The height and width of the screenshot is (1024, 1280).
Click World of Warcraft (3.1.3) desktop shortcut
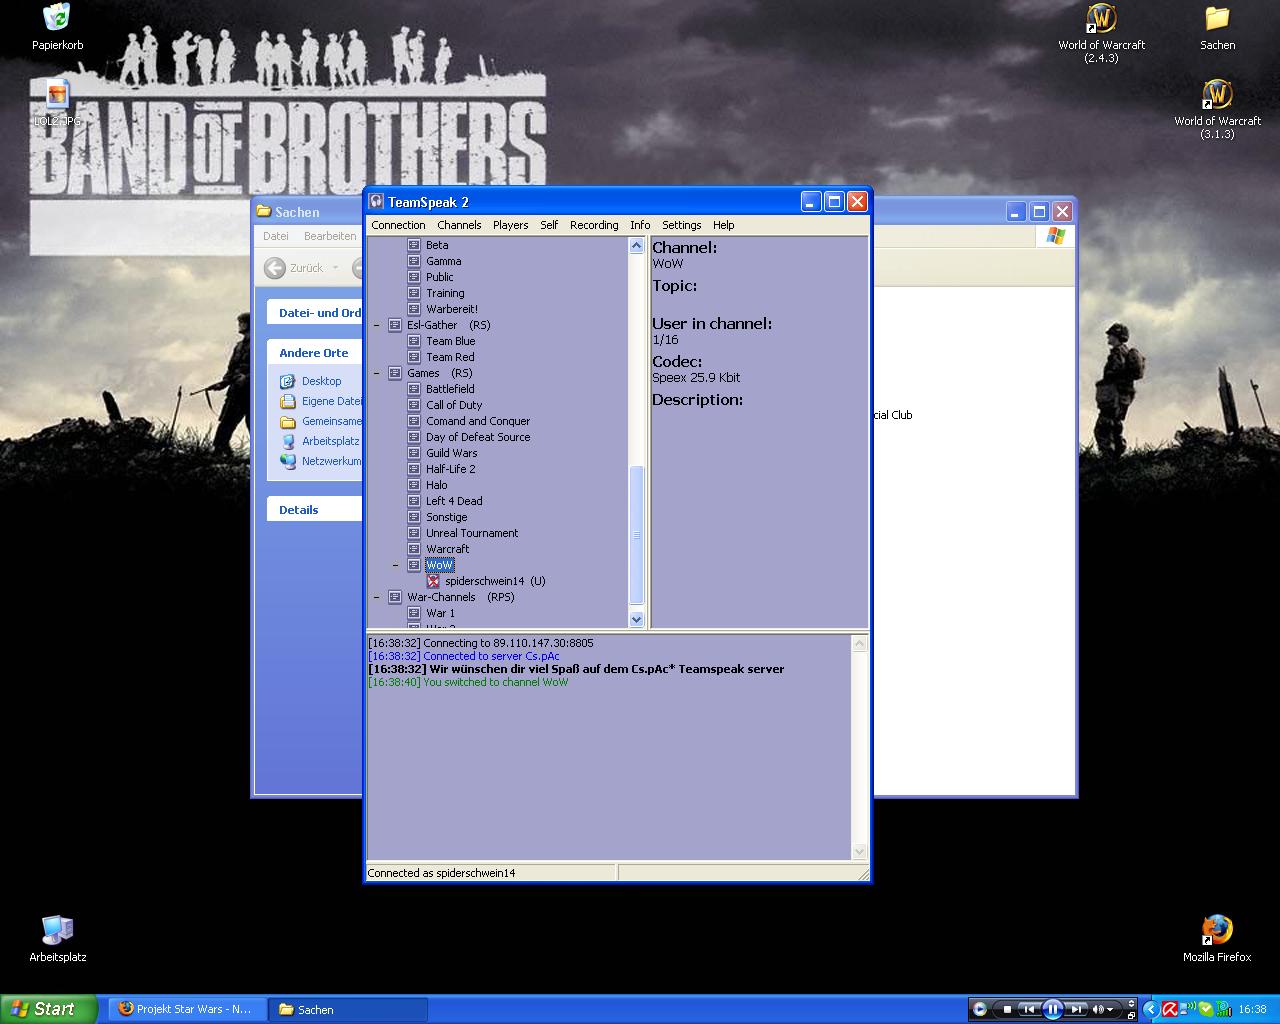[1217, 110]
